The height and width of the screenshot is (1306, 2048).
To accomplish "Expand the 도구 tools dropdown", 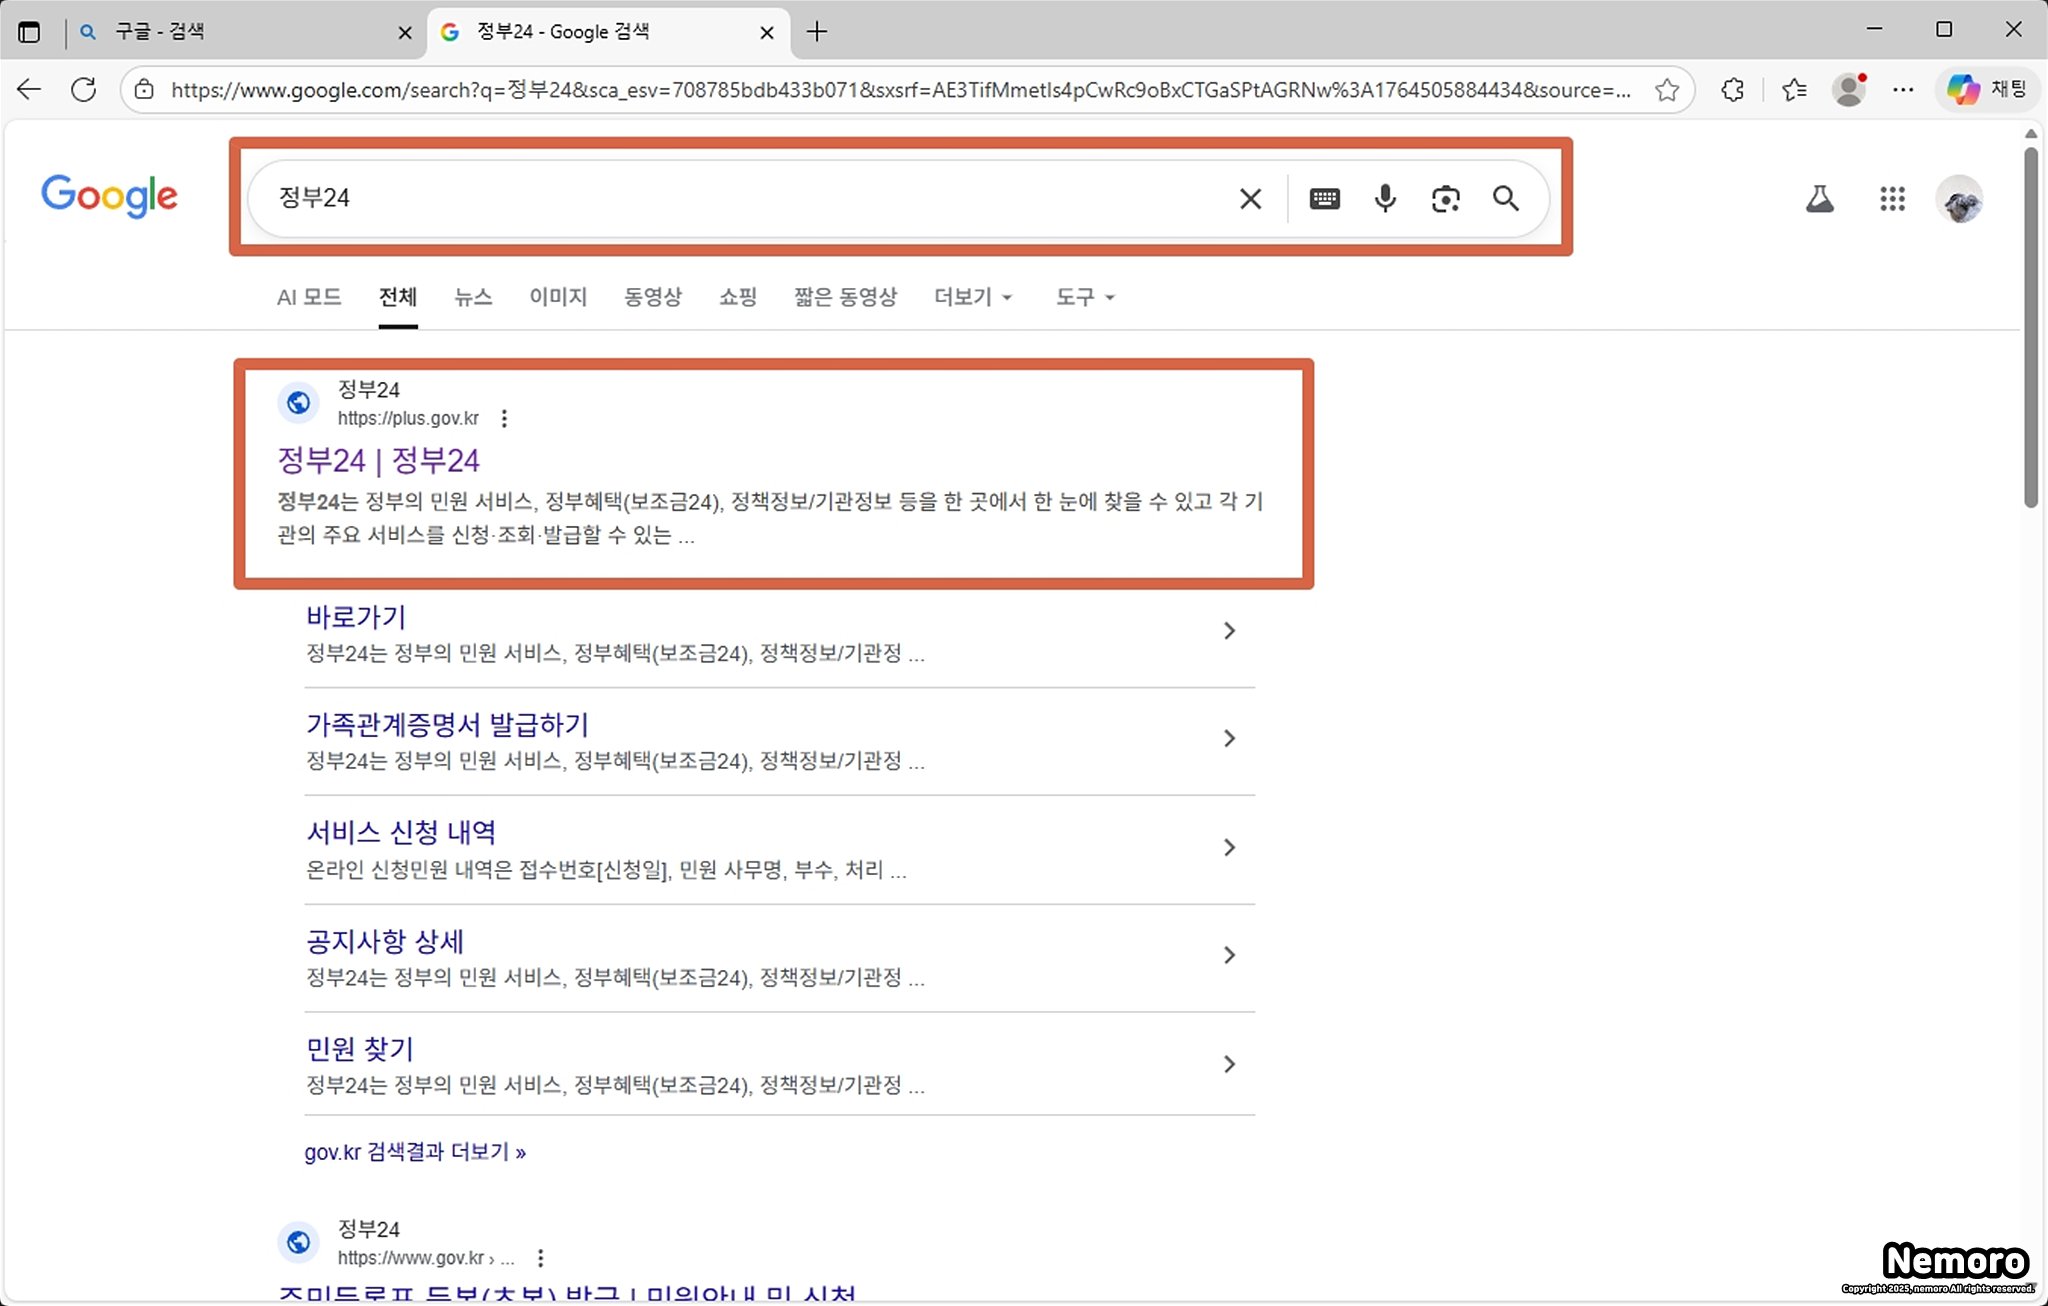I will click(x=1085, y=297).
